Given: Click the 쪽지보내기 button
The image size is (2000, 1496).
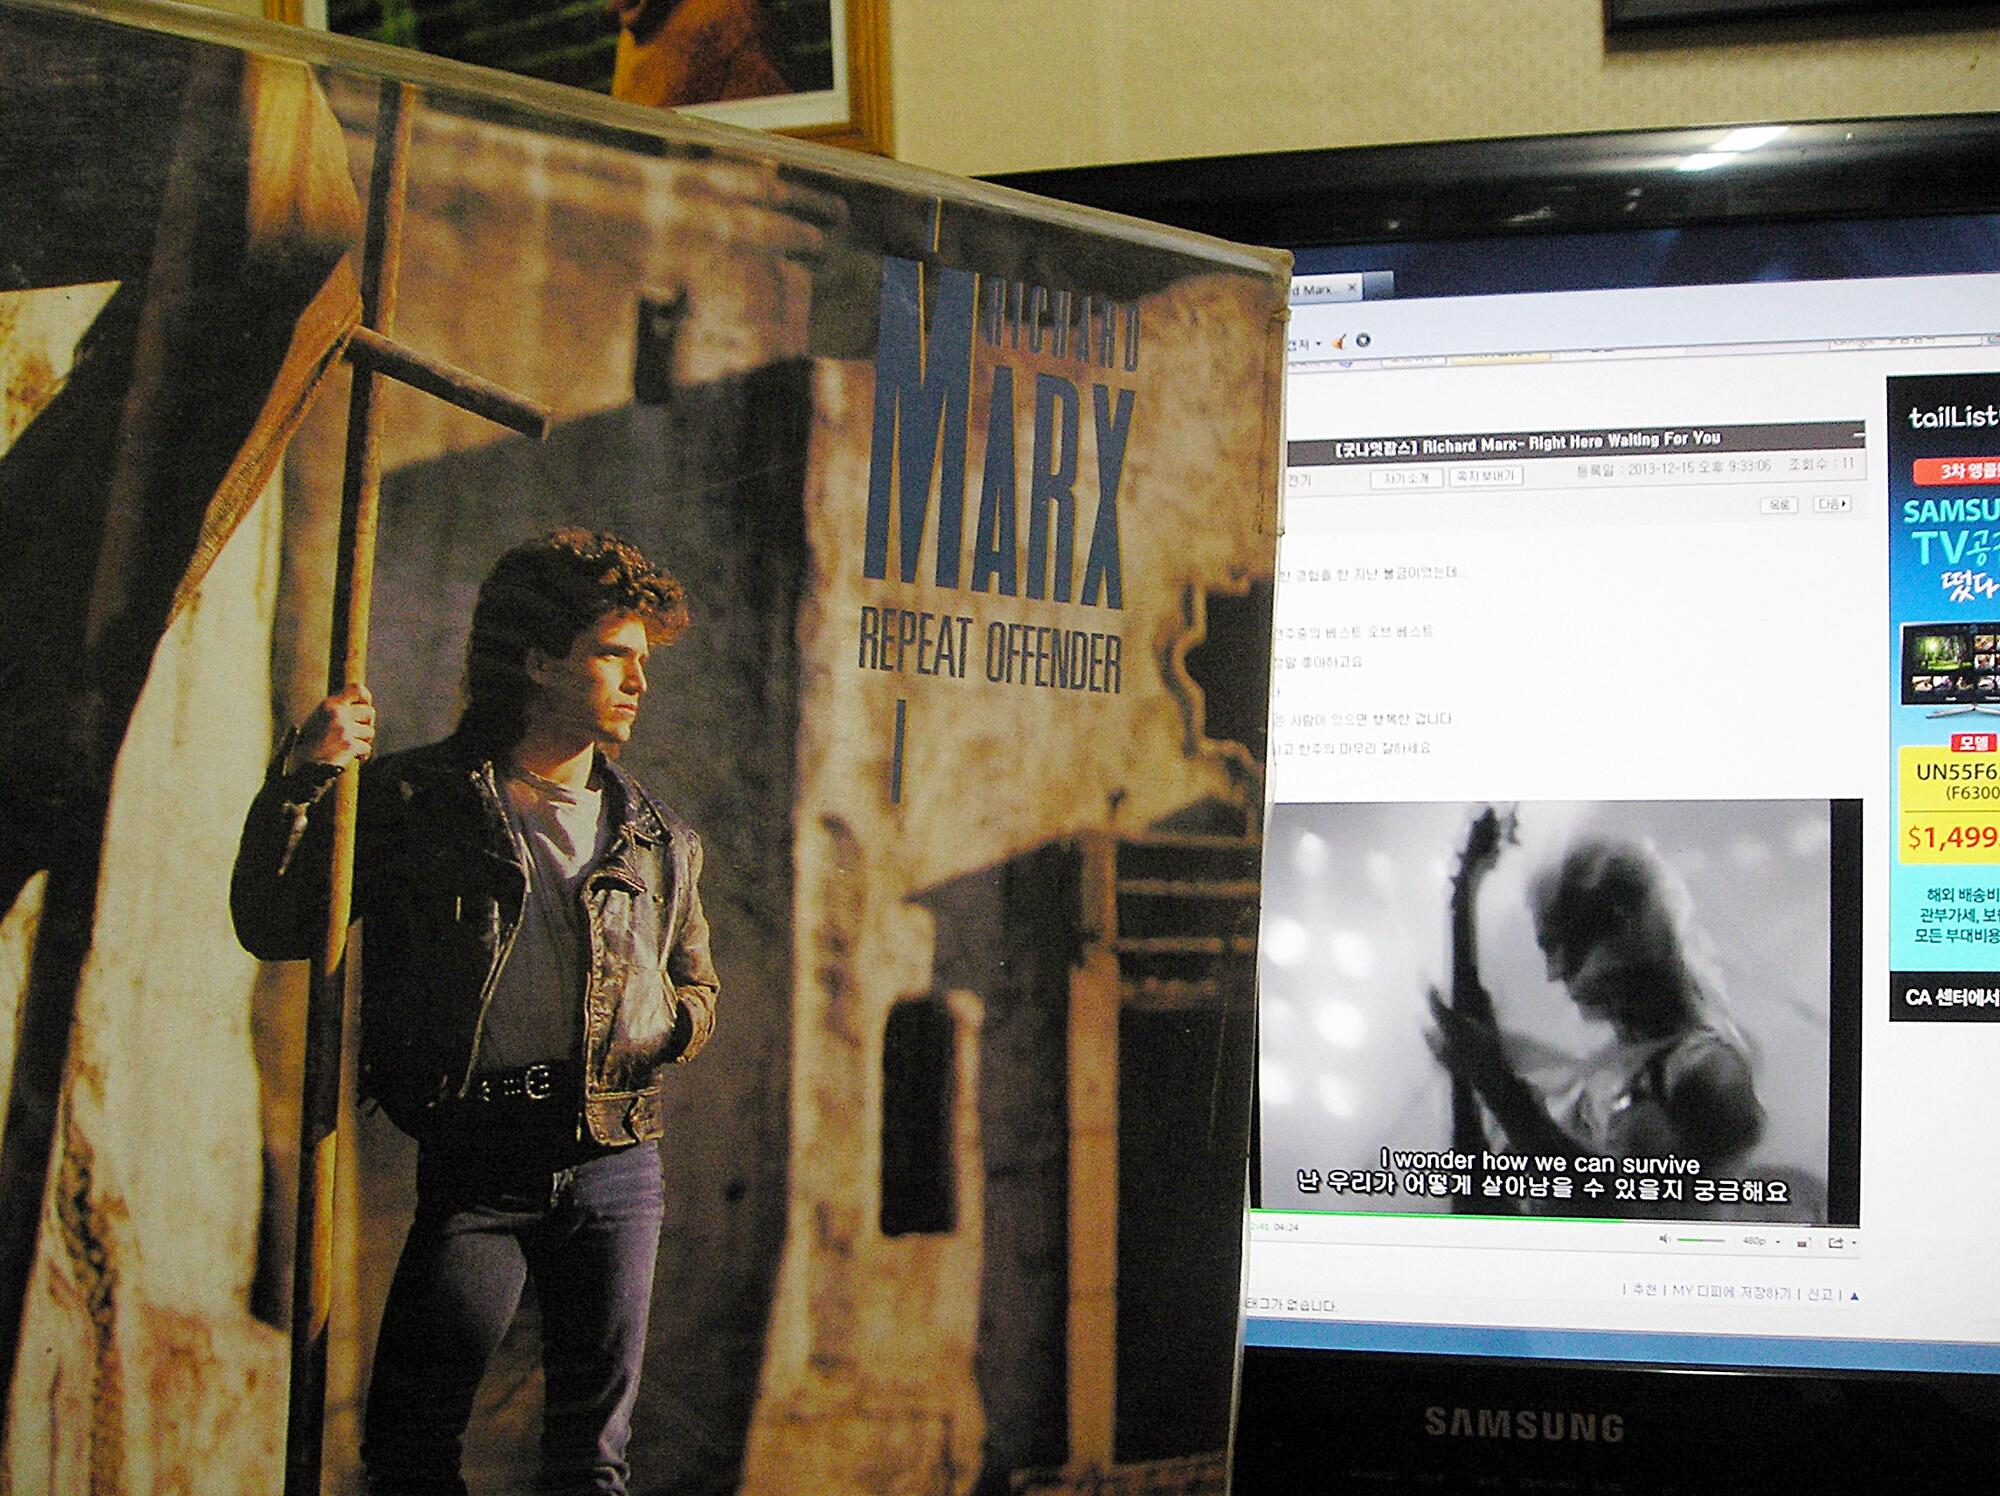Looking at the screenshot, I should click(1485, 476).
